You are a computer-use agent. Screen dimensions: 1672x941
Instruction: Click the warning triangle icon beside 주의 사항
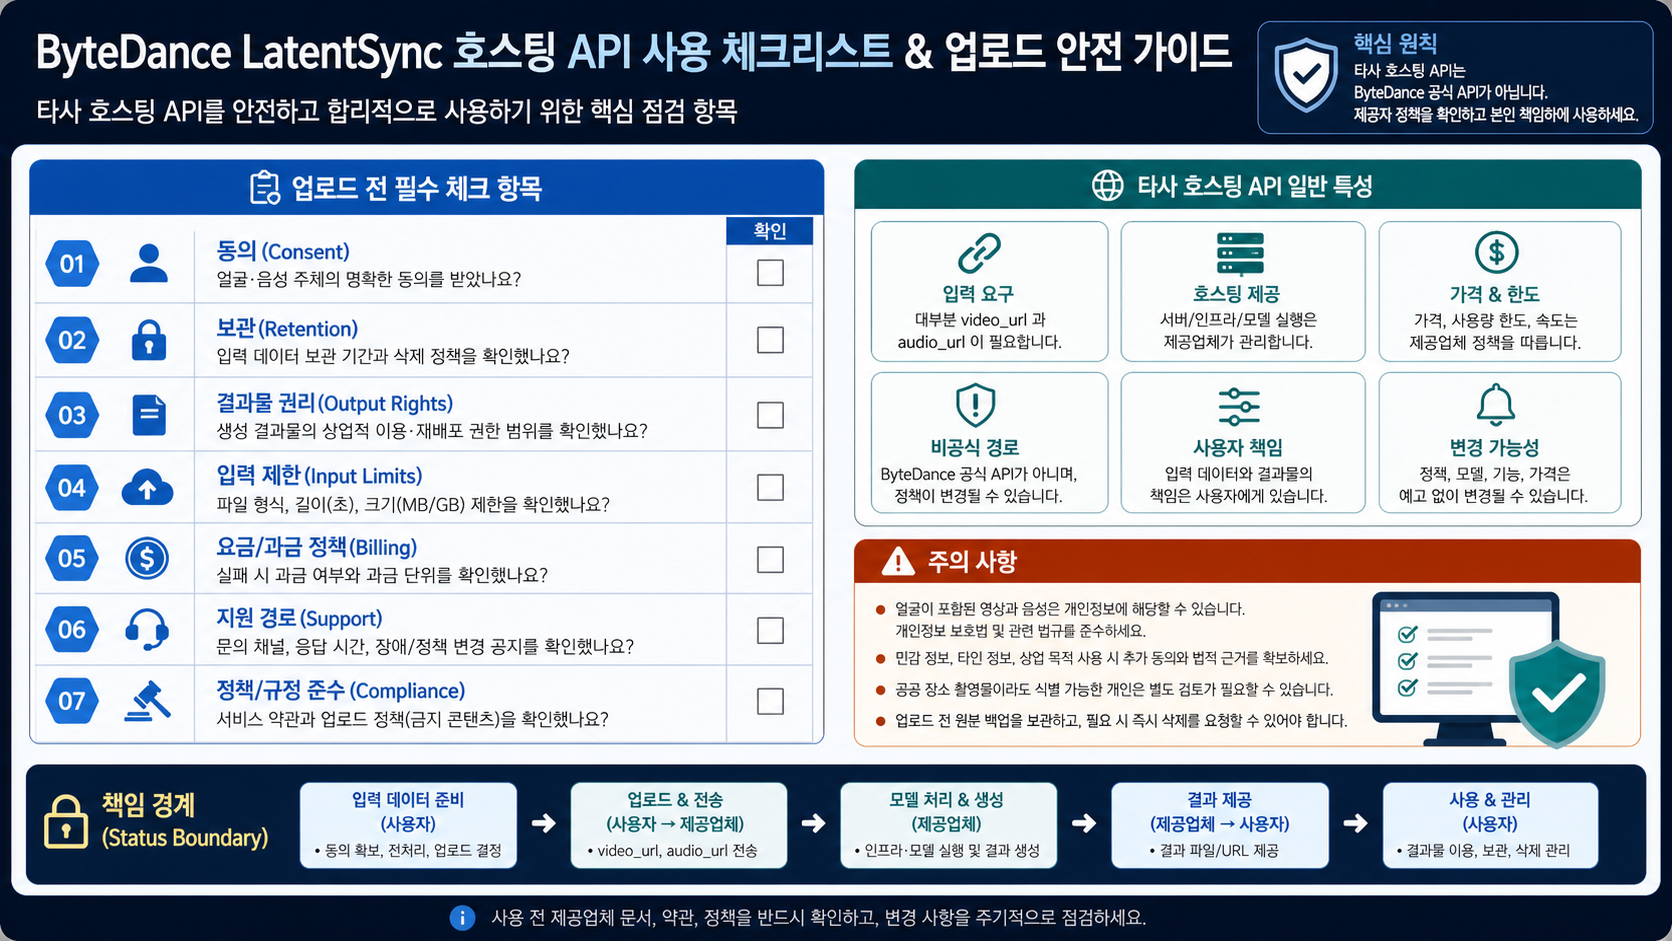(x=898, y=561)
